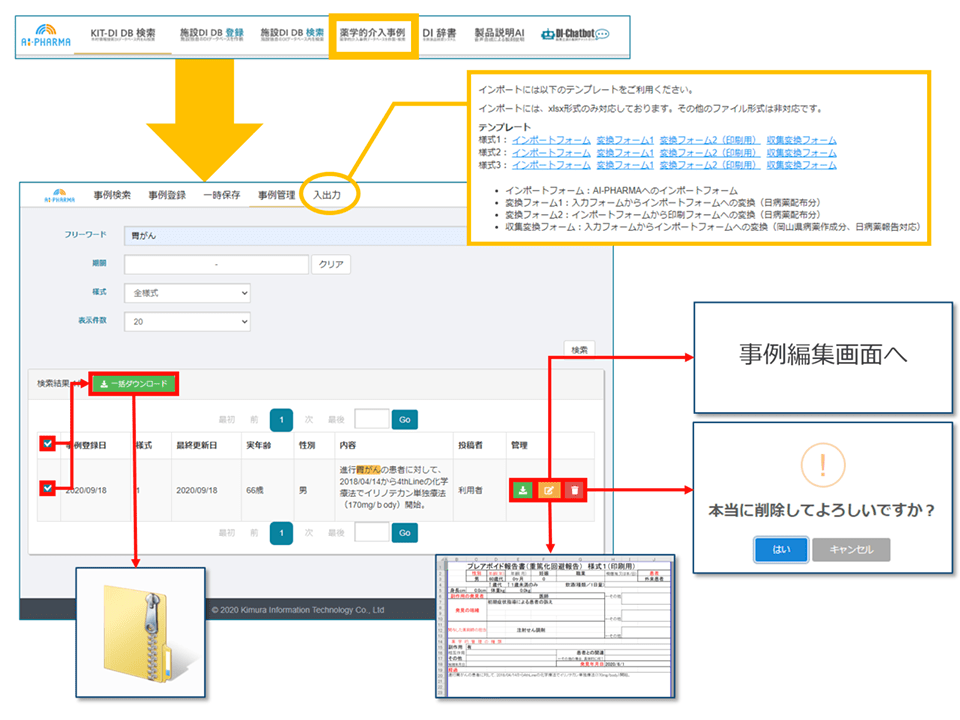
Task: Select the 事例登録 tab
Action: [167, 195]
